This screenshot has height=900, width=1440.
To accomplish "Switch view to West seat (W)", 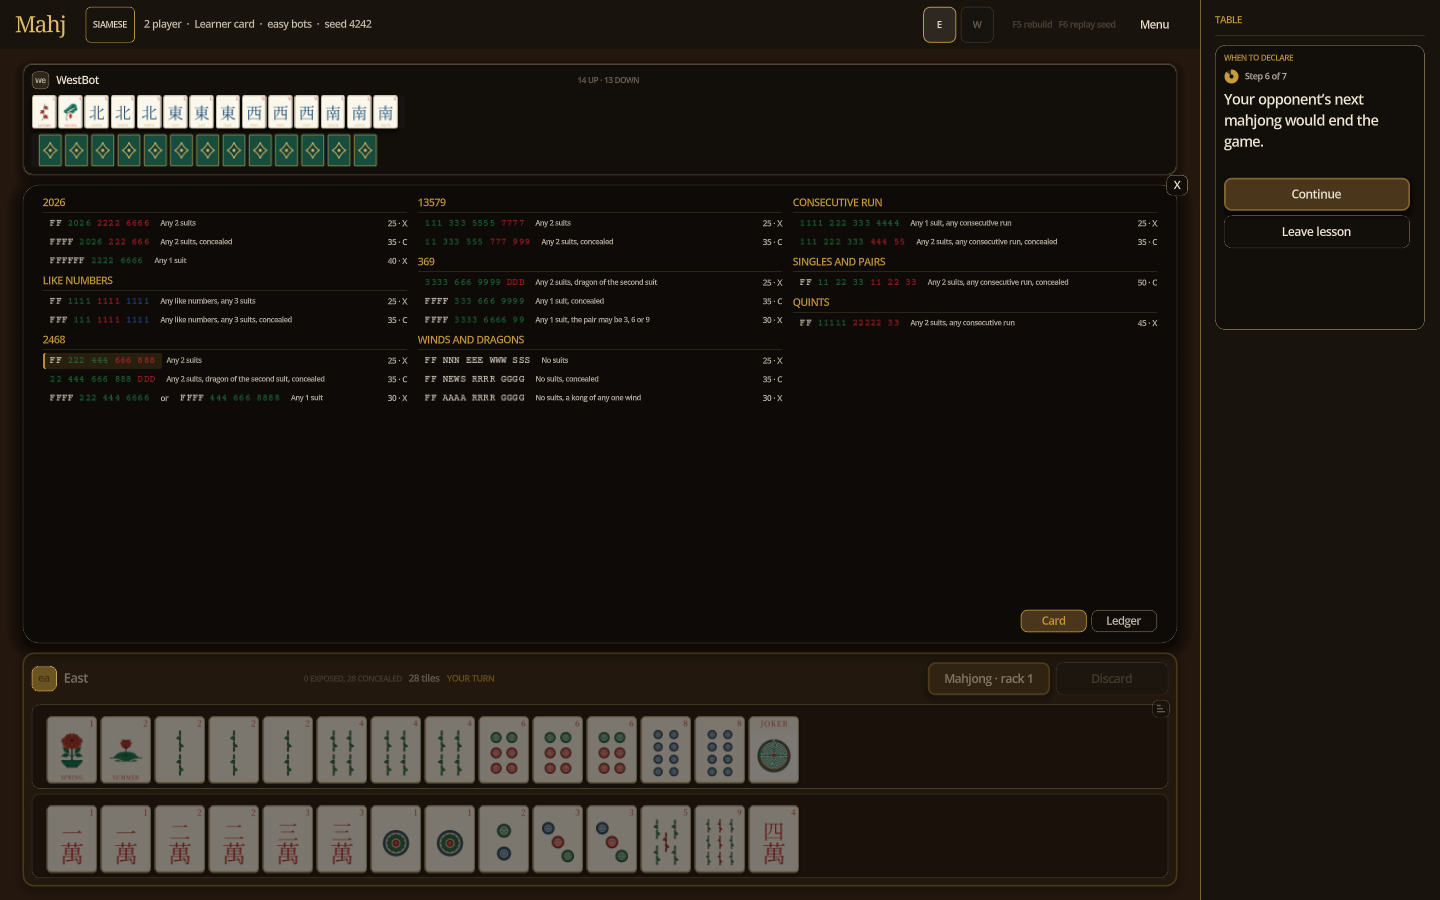I will pos(977,25).
